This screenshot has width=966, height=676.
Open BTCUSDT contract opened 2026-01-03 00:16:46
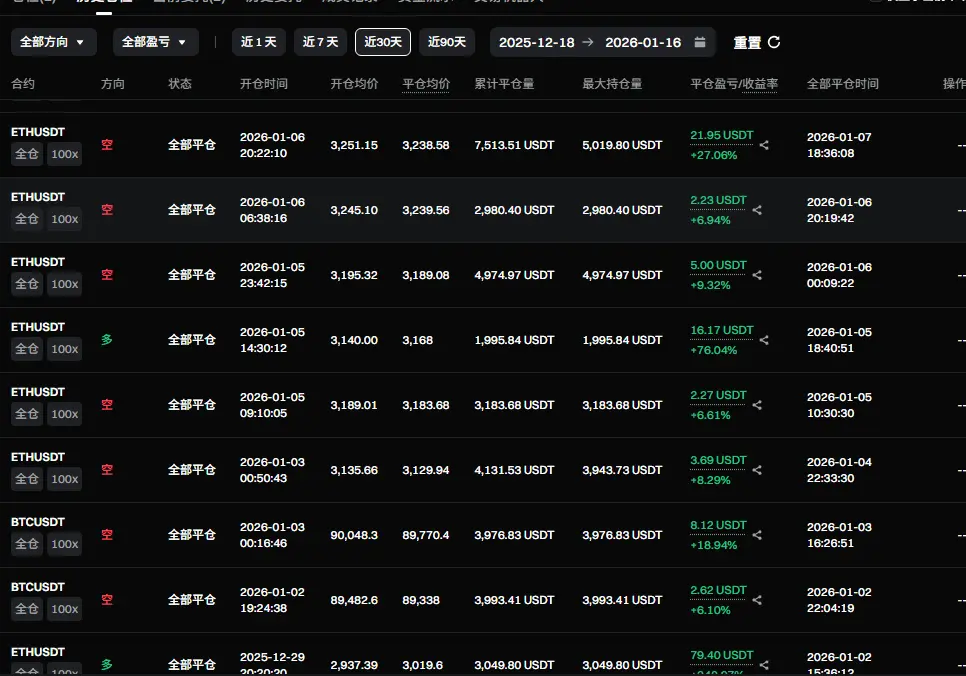[38, 522]
